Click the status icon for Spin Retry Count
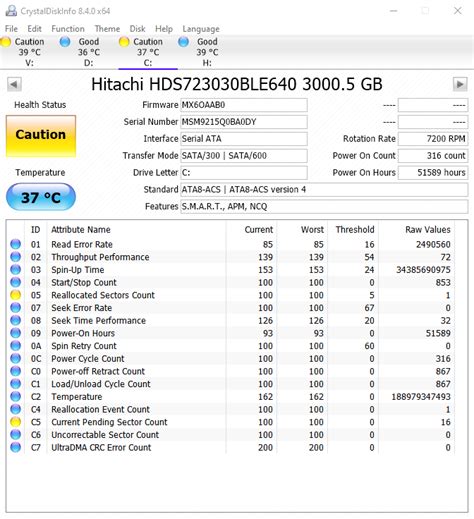474x519 pixels. tap(15, 346)
